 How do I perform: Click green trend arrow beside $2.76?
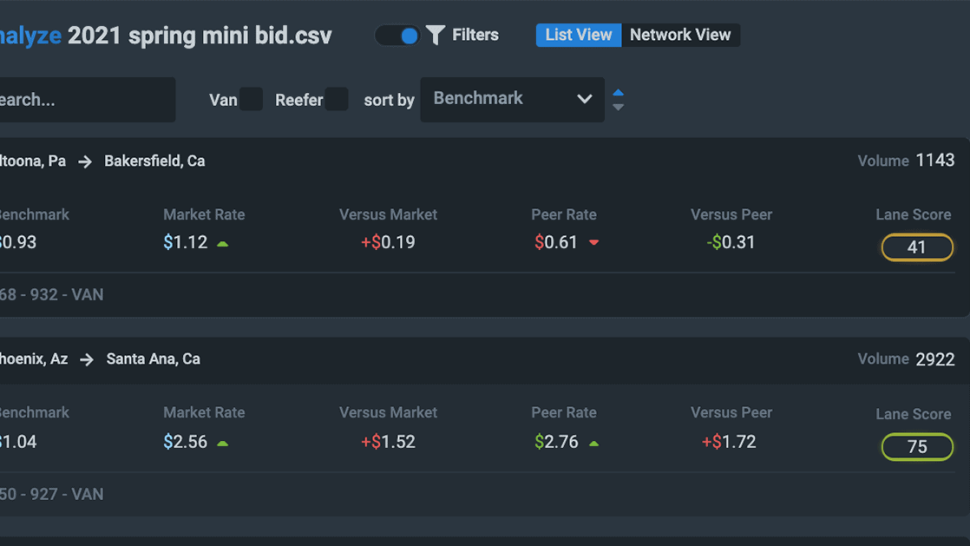point(594,443)
